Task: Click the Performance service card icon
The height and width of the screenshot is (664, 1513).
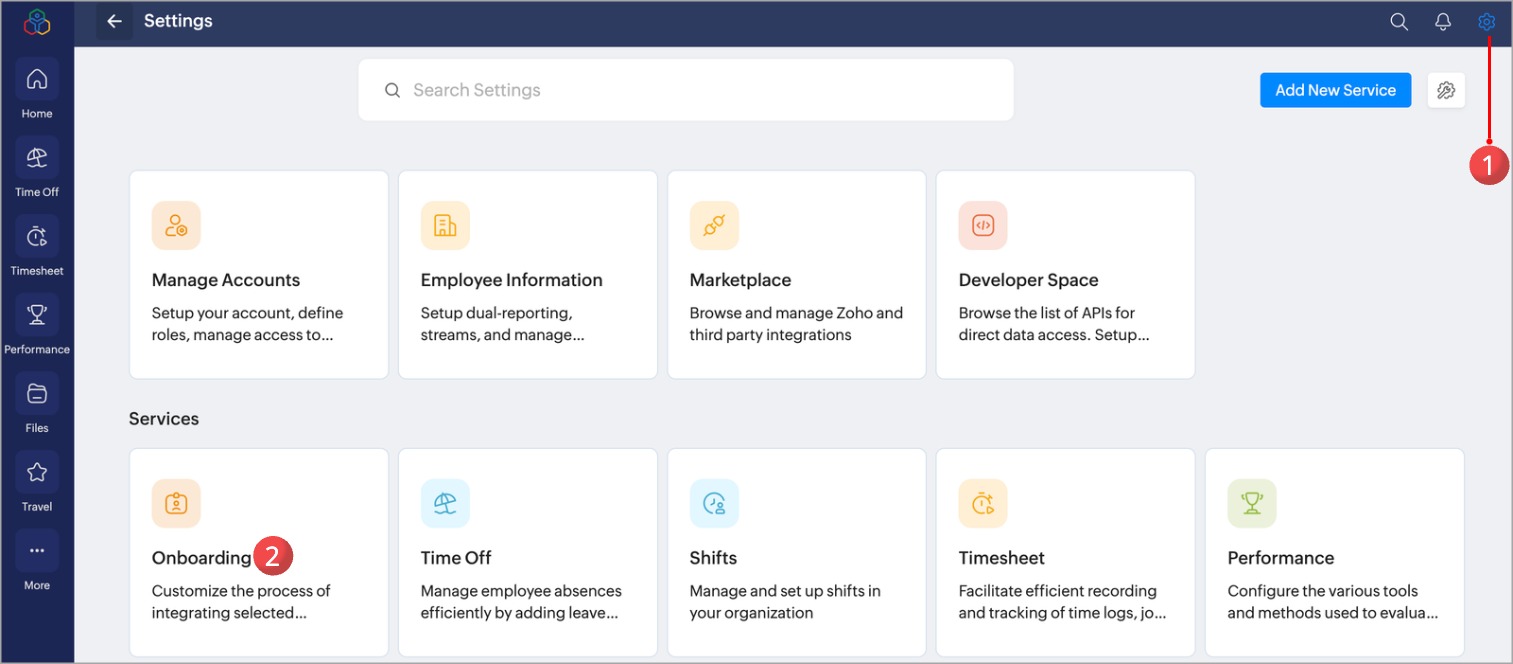Action: point(1252,503)
